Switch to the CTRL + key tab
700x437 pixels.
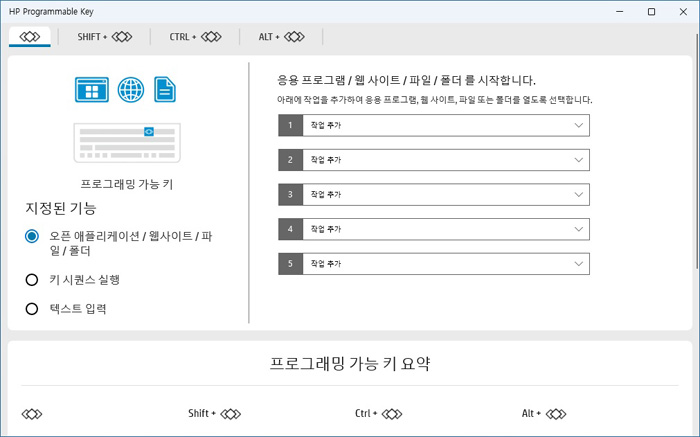195,37
